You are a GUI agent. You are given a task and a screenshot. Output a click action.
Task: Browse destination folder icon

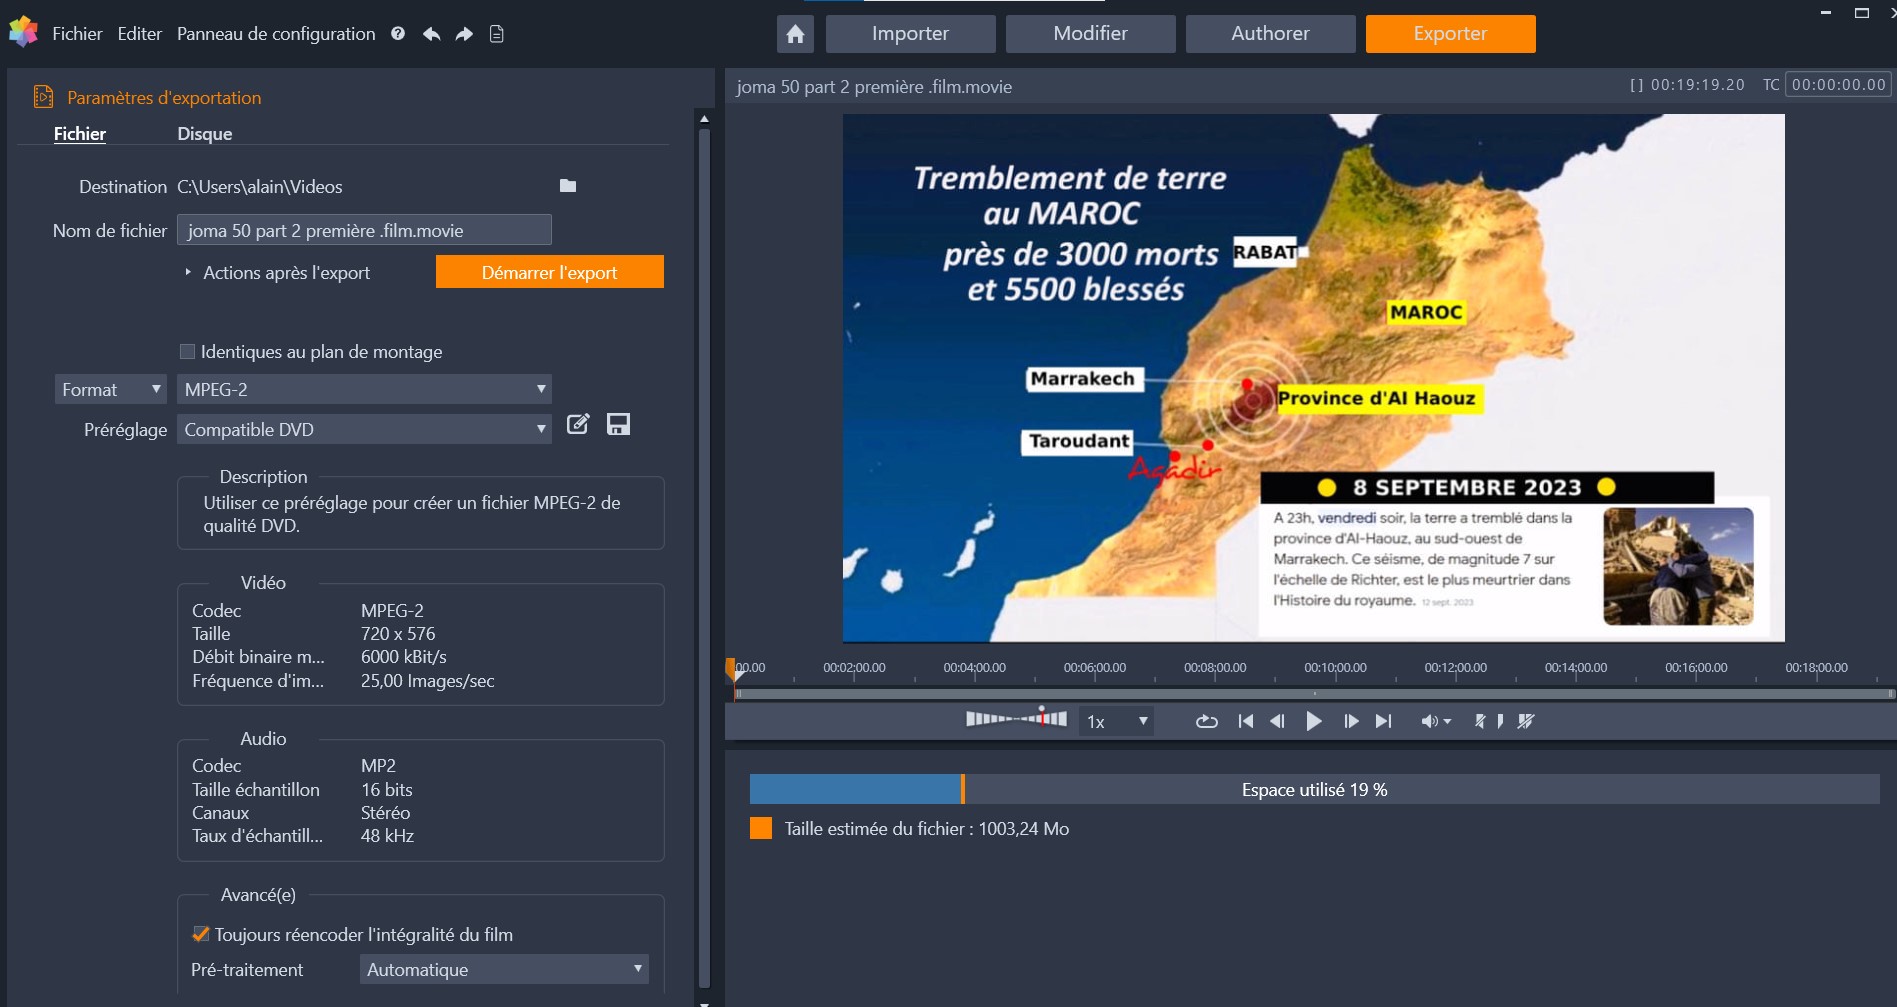[568, 186]
